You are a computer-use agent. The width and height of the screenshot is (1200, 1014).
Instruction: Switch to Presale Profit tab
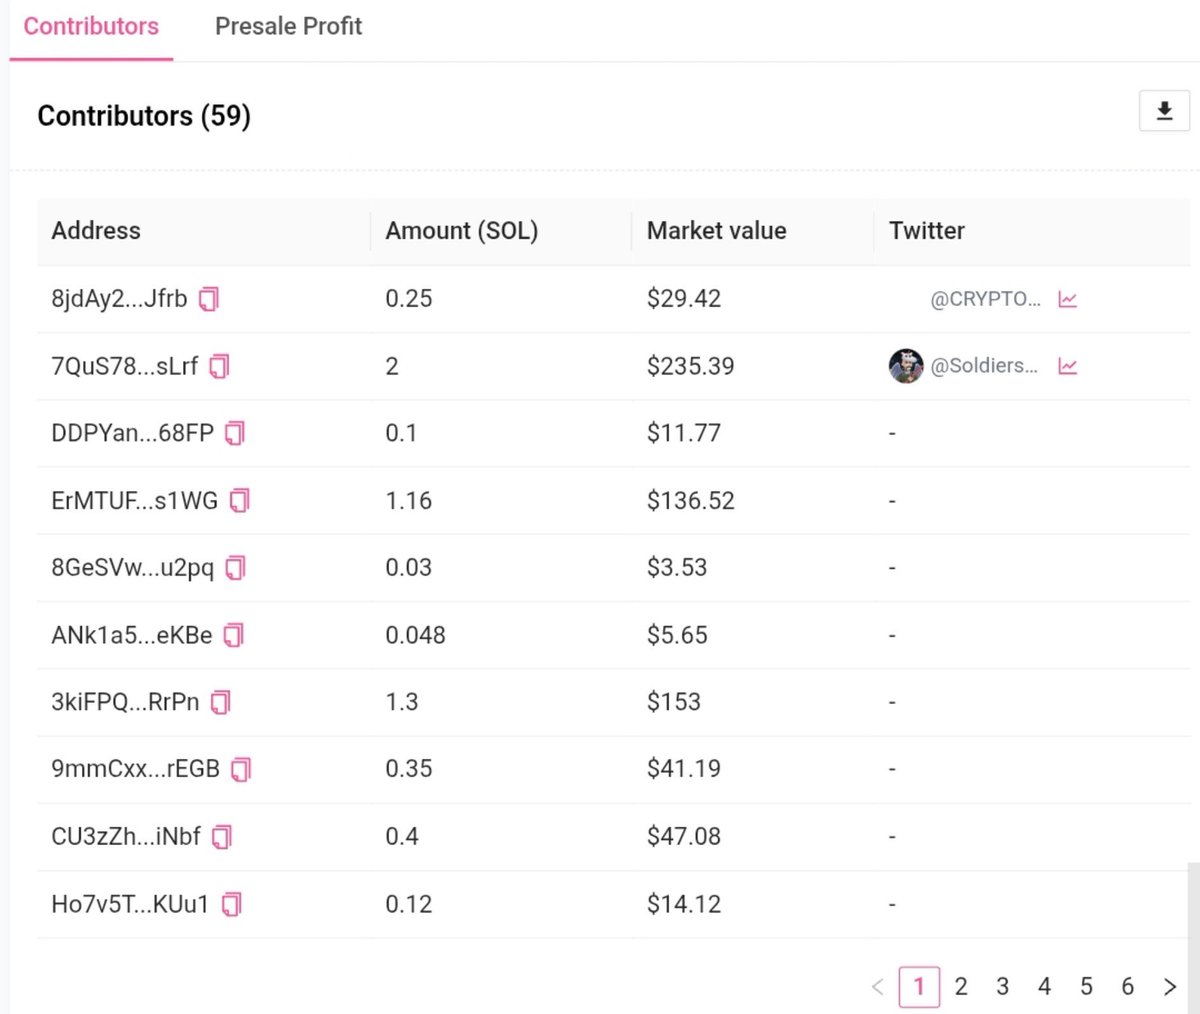[288, 26]
